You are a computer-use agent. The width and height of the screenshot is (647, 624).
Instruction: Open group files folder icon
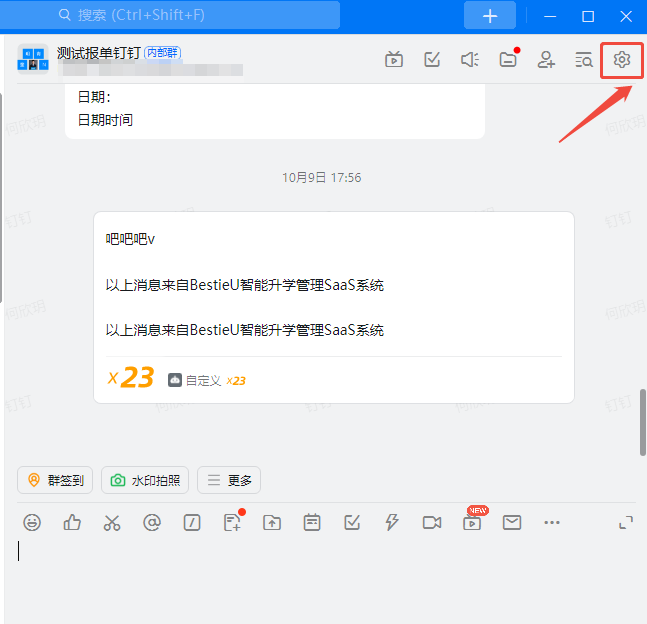click(x=508, y=59)
